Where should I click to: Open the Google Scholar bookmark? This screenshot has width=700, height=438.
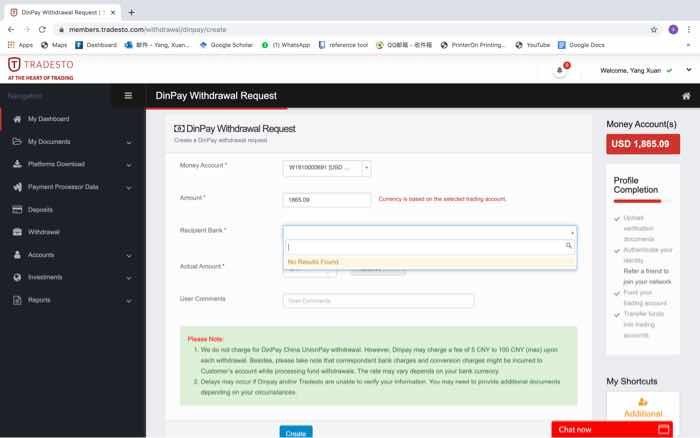coord(226,45)
